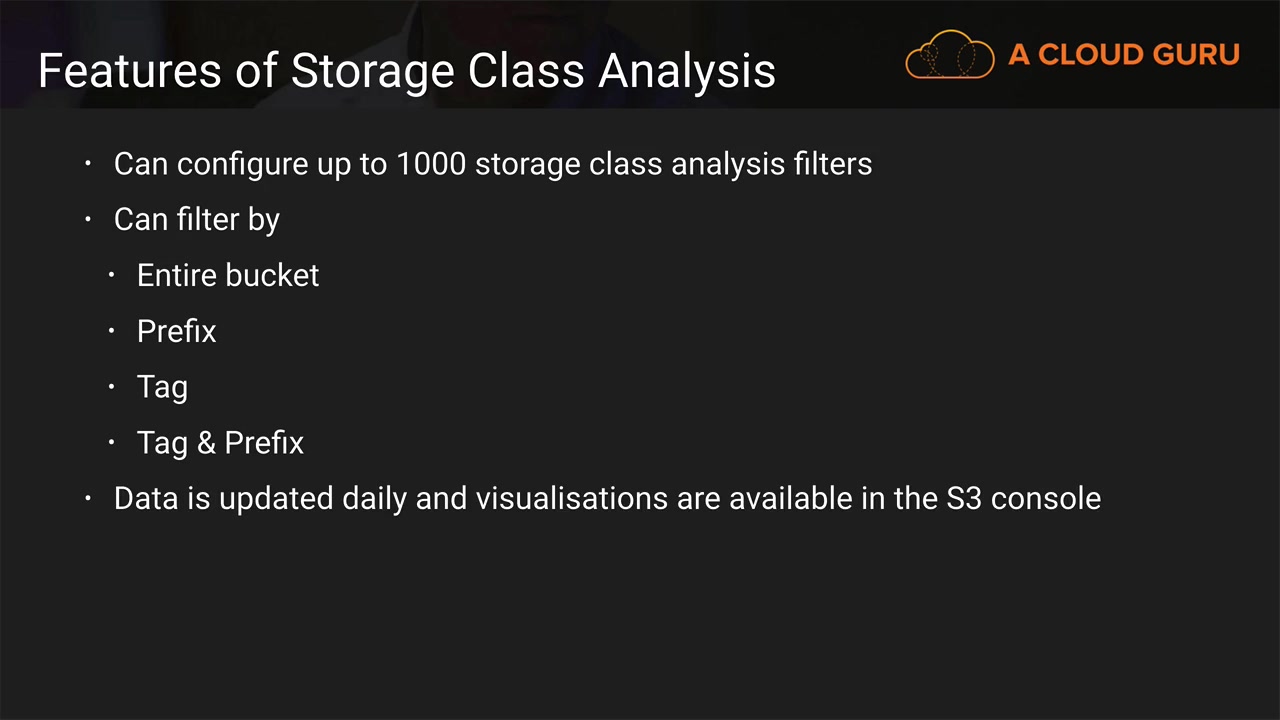Click the words "S3 console"
1280x720 pixels.
tap(1023, 498)
